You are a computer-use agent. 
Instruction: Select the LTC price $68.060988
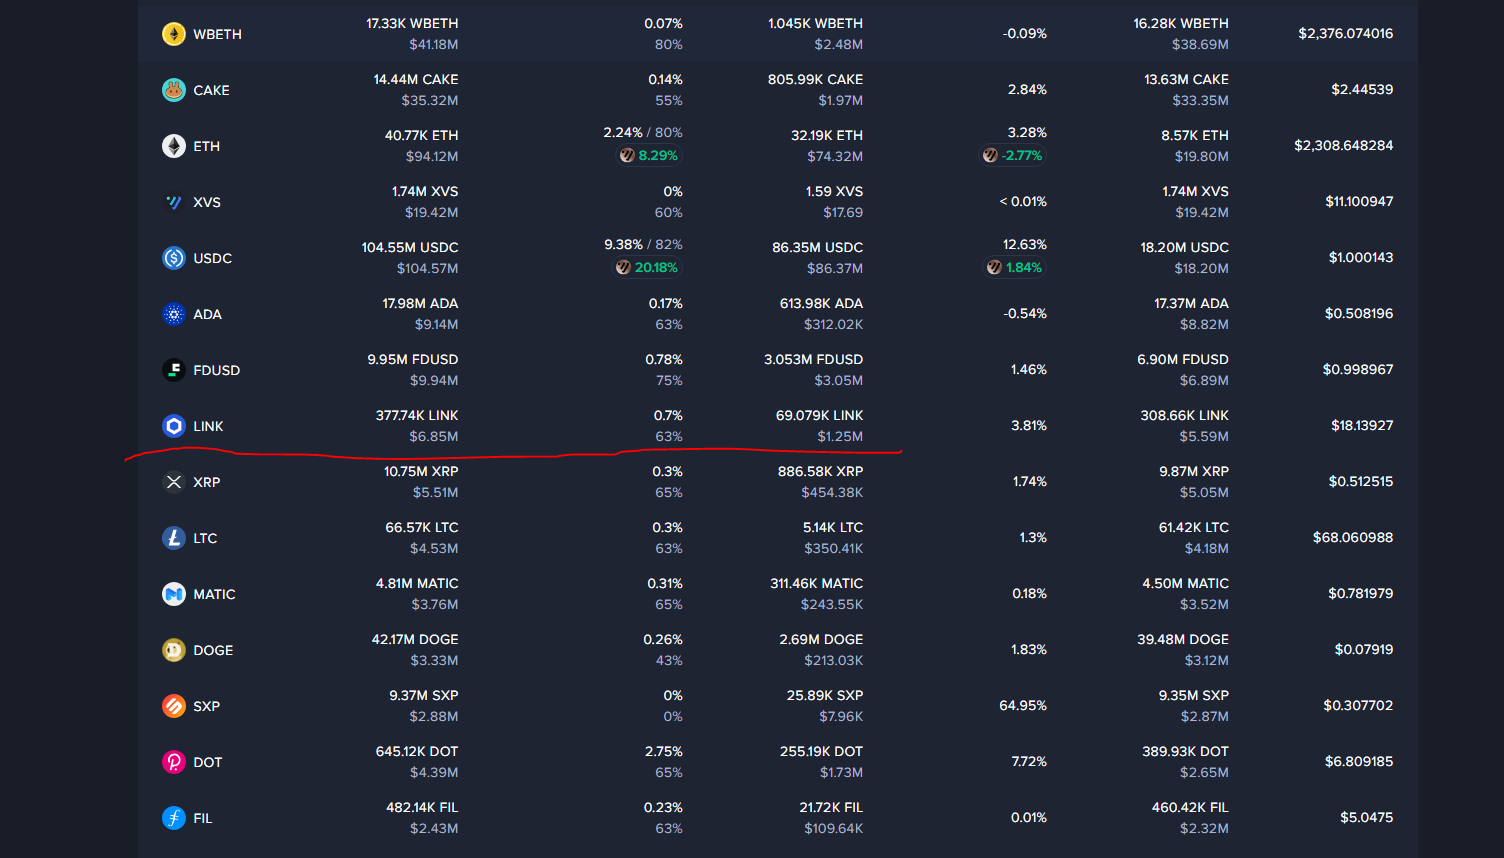pyautogui.click(x=1353, y=537)
